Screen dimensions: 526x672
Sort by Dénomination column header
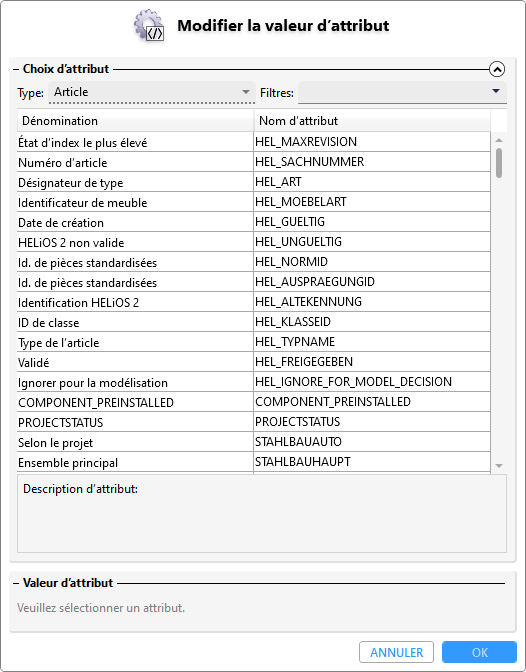[135, 121]
